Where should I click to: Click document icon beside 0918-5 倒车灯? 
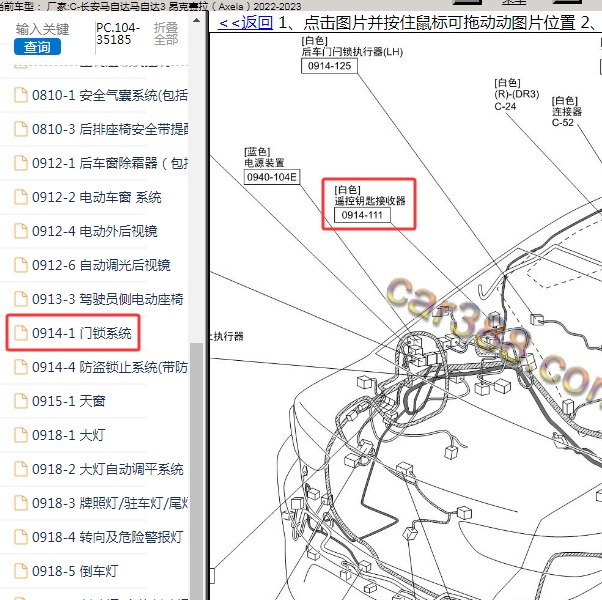tap(21, 571)
